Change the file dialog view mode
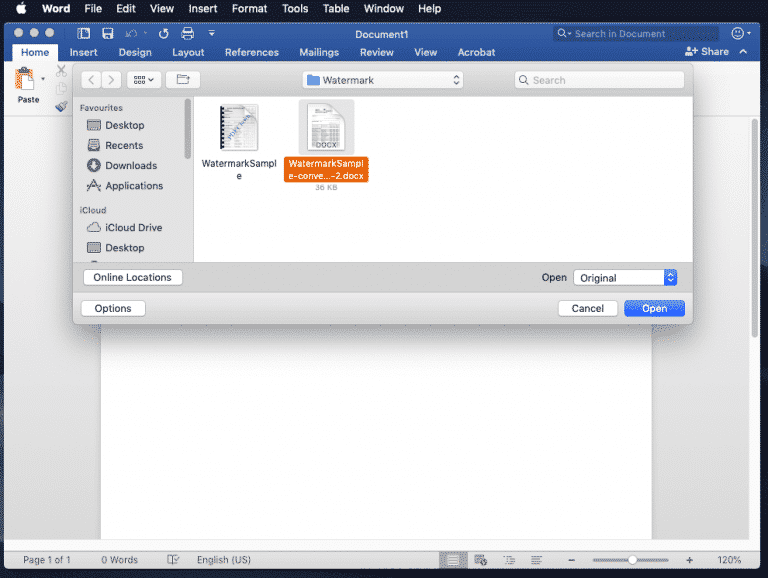The width and height of the screenshot is (768, 578). 144,80
